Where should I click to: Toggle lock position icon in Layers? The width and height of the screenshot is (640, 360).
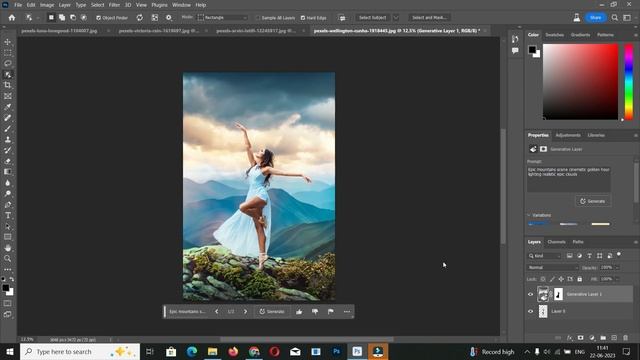(x=561, y=279)
